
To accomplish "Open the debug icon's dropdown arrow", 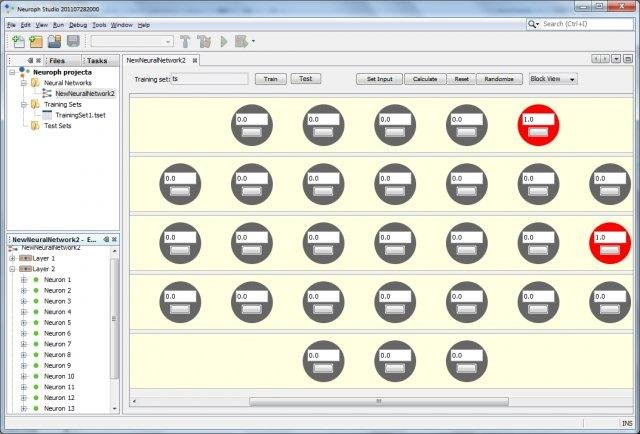I will click(x=253, y=41).
